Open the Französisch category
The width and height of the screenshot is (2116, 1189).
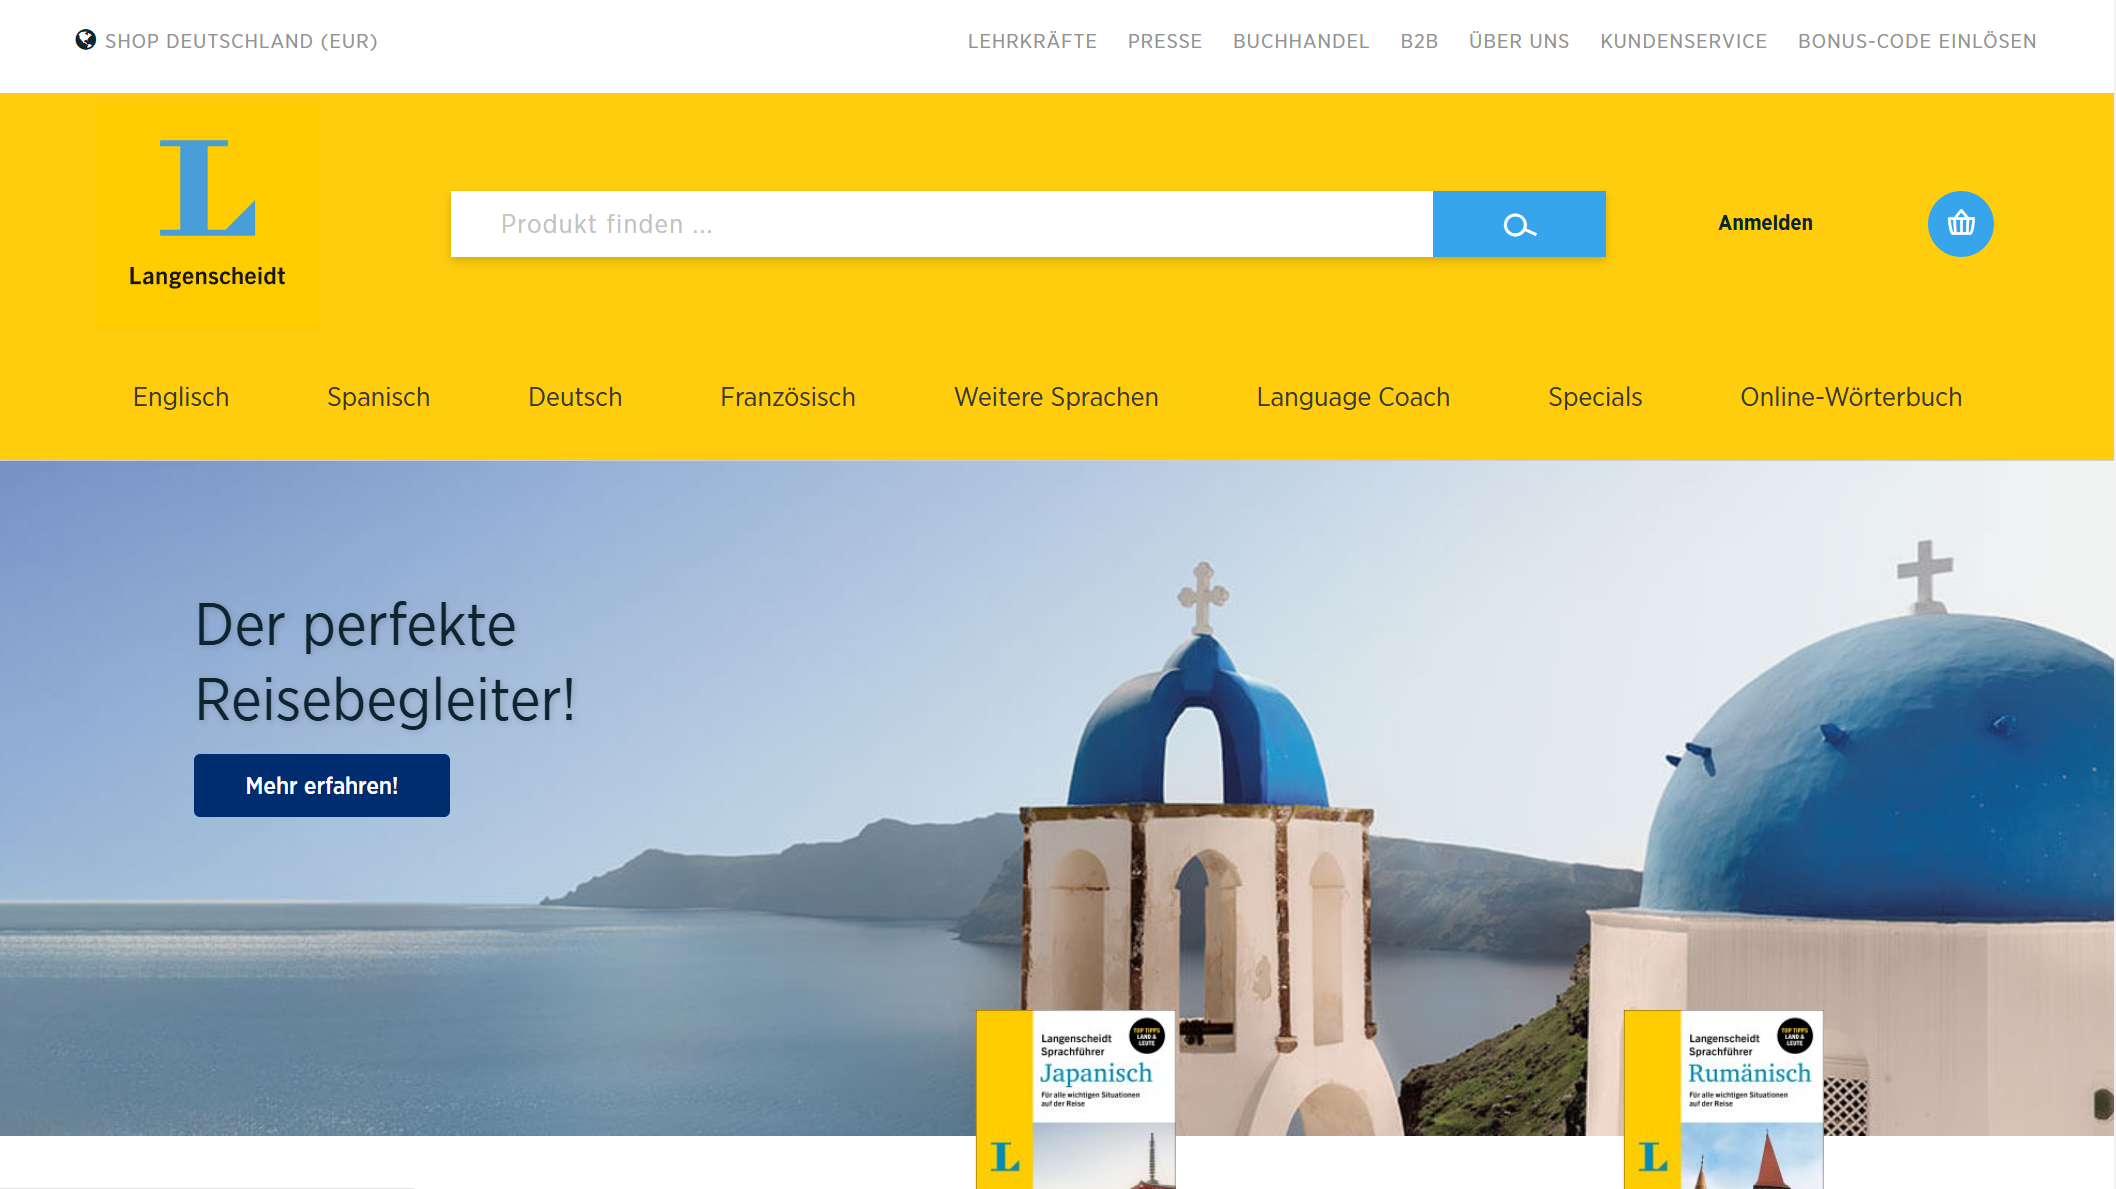click(x=788, y=397)
